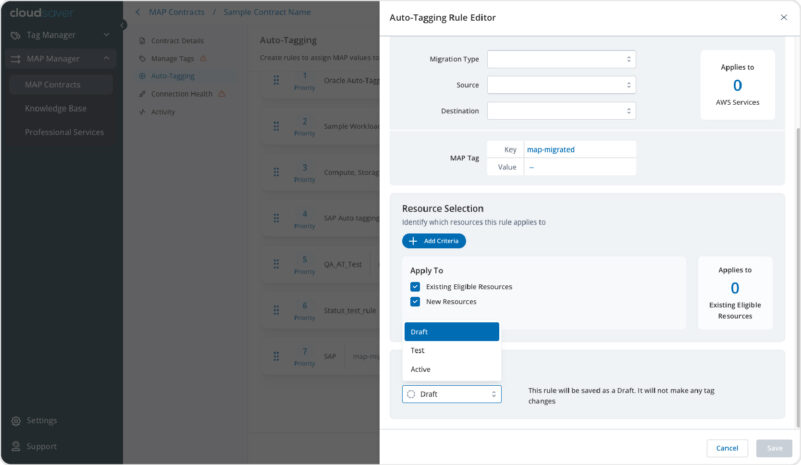The image size is (801, 465).
Task: Select Test from the status list
Action: 418,351
